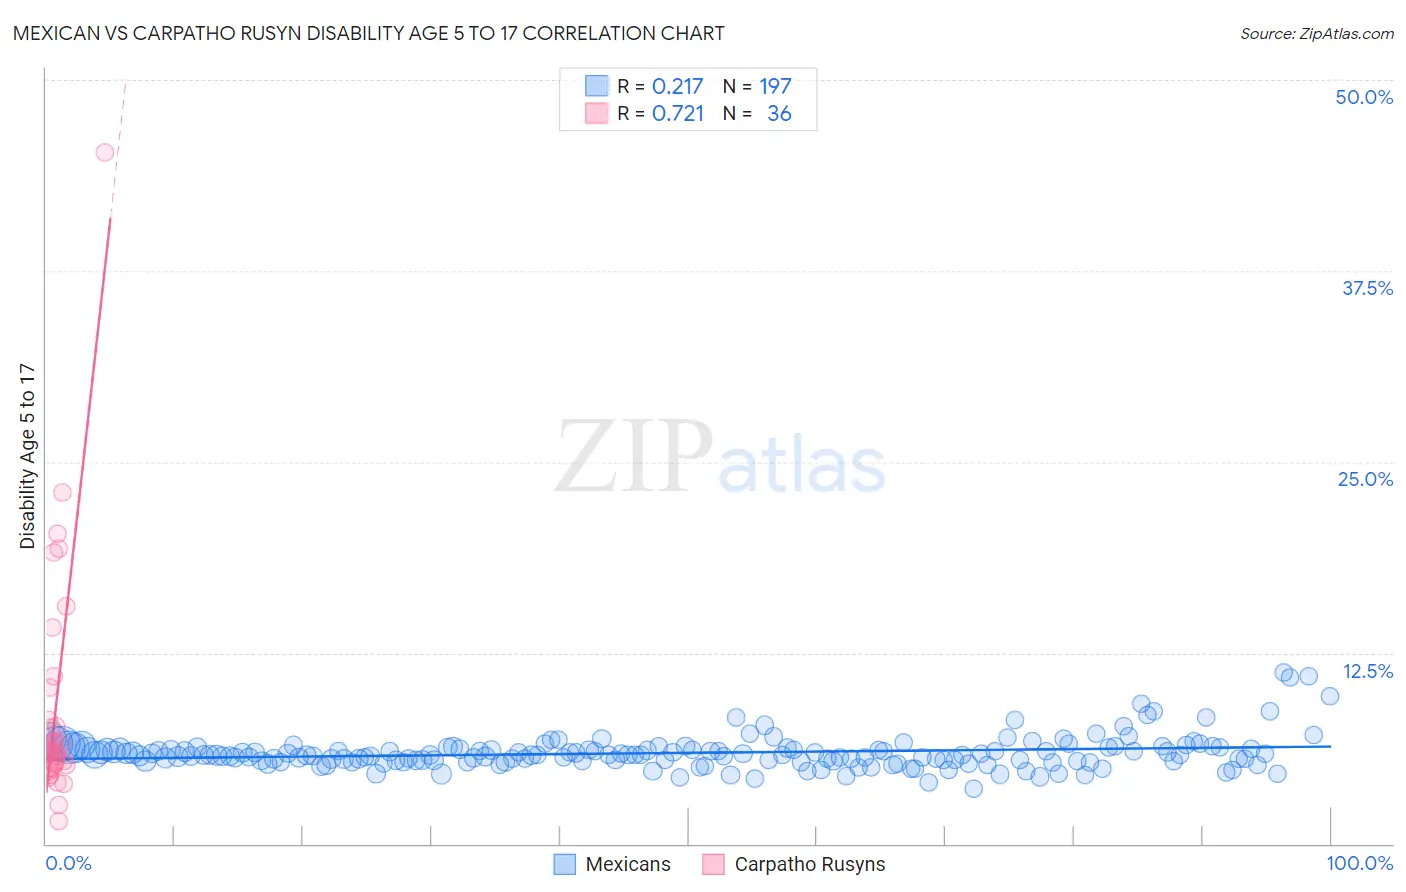The width and height of the screenshot is (1406, 892).
Task: Click the 25.0% y-axis label
Action: click(x=1365, y=479)
